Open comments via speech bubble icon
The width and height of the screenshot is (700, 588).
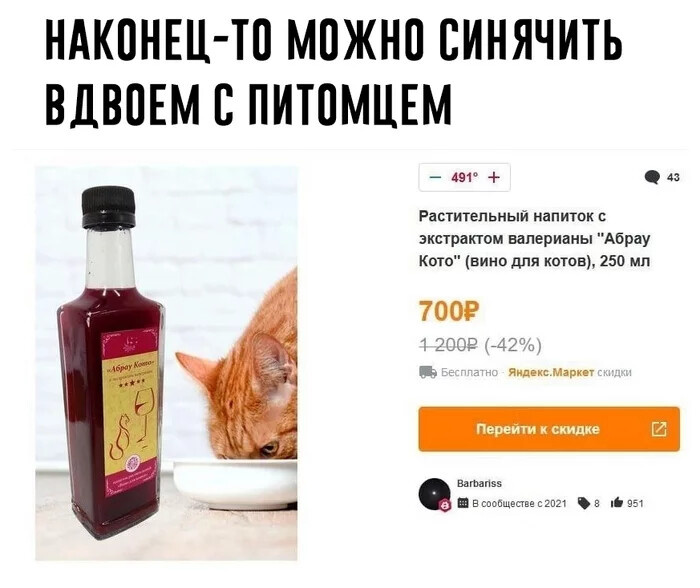[x=652, y=177]
